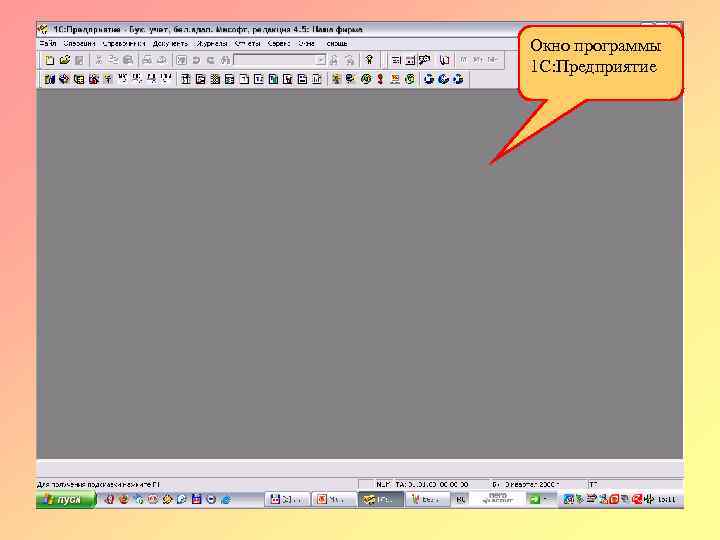This screenshot has width=720, height=540.
Task: Click the Cut scissors toolbar icon
Action: 98,60
